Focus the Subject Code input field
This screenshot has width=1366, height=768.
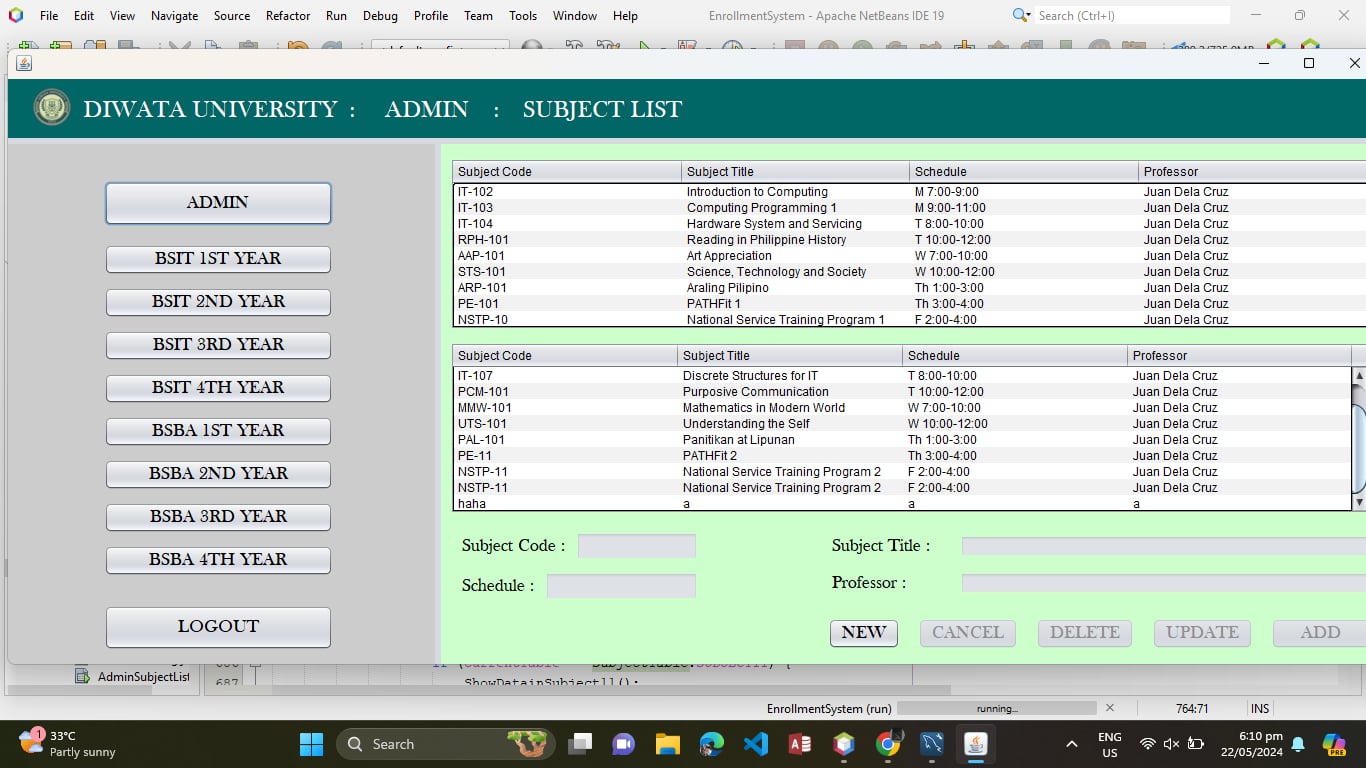(637, 546)
